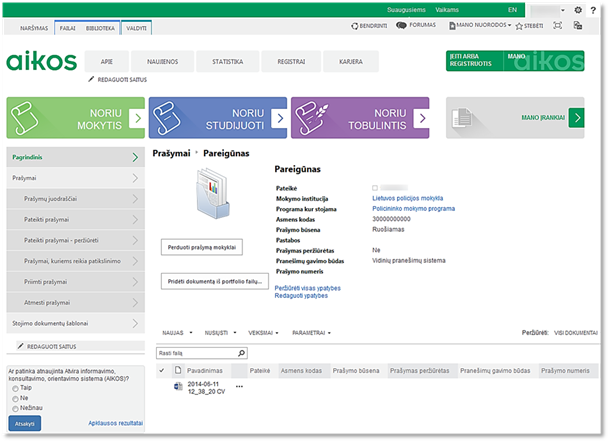609x442 pixels.
Task: Open the Valdyti ribbon tab
Action: (x=136, y=28)
